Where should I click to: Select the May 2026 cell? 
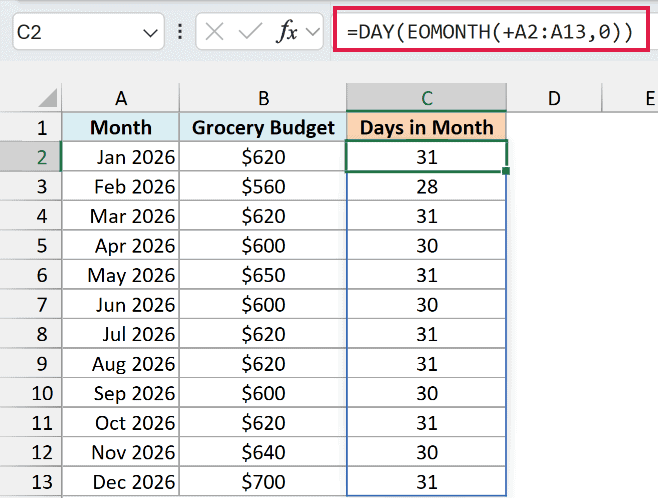120,275
